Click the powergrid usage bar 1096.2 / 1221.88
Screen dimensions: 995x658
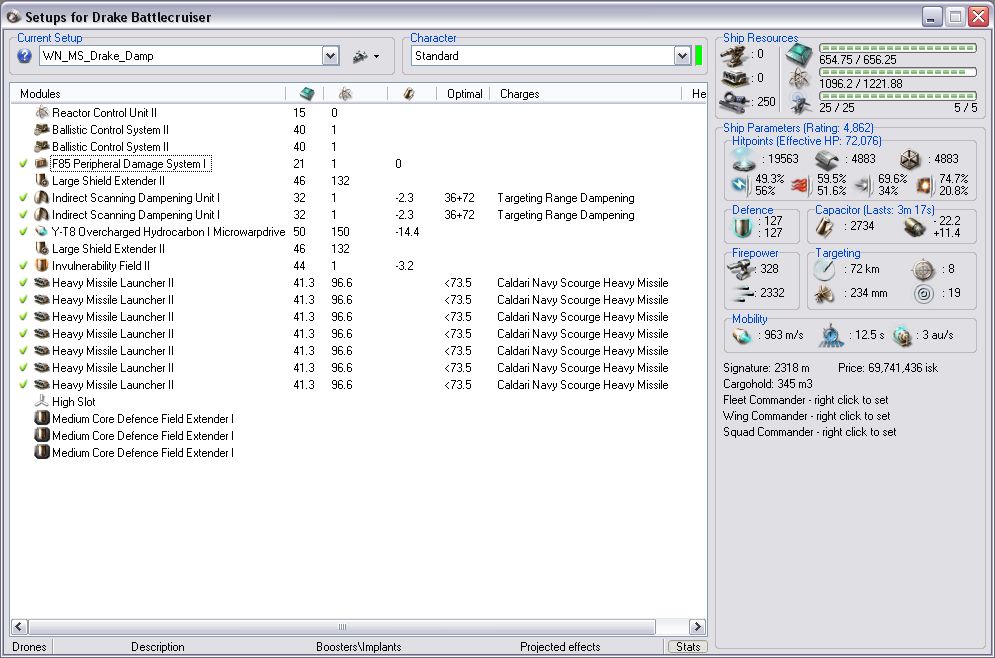click(897, 72)
